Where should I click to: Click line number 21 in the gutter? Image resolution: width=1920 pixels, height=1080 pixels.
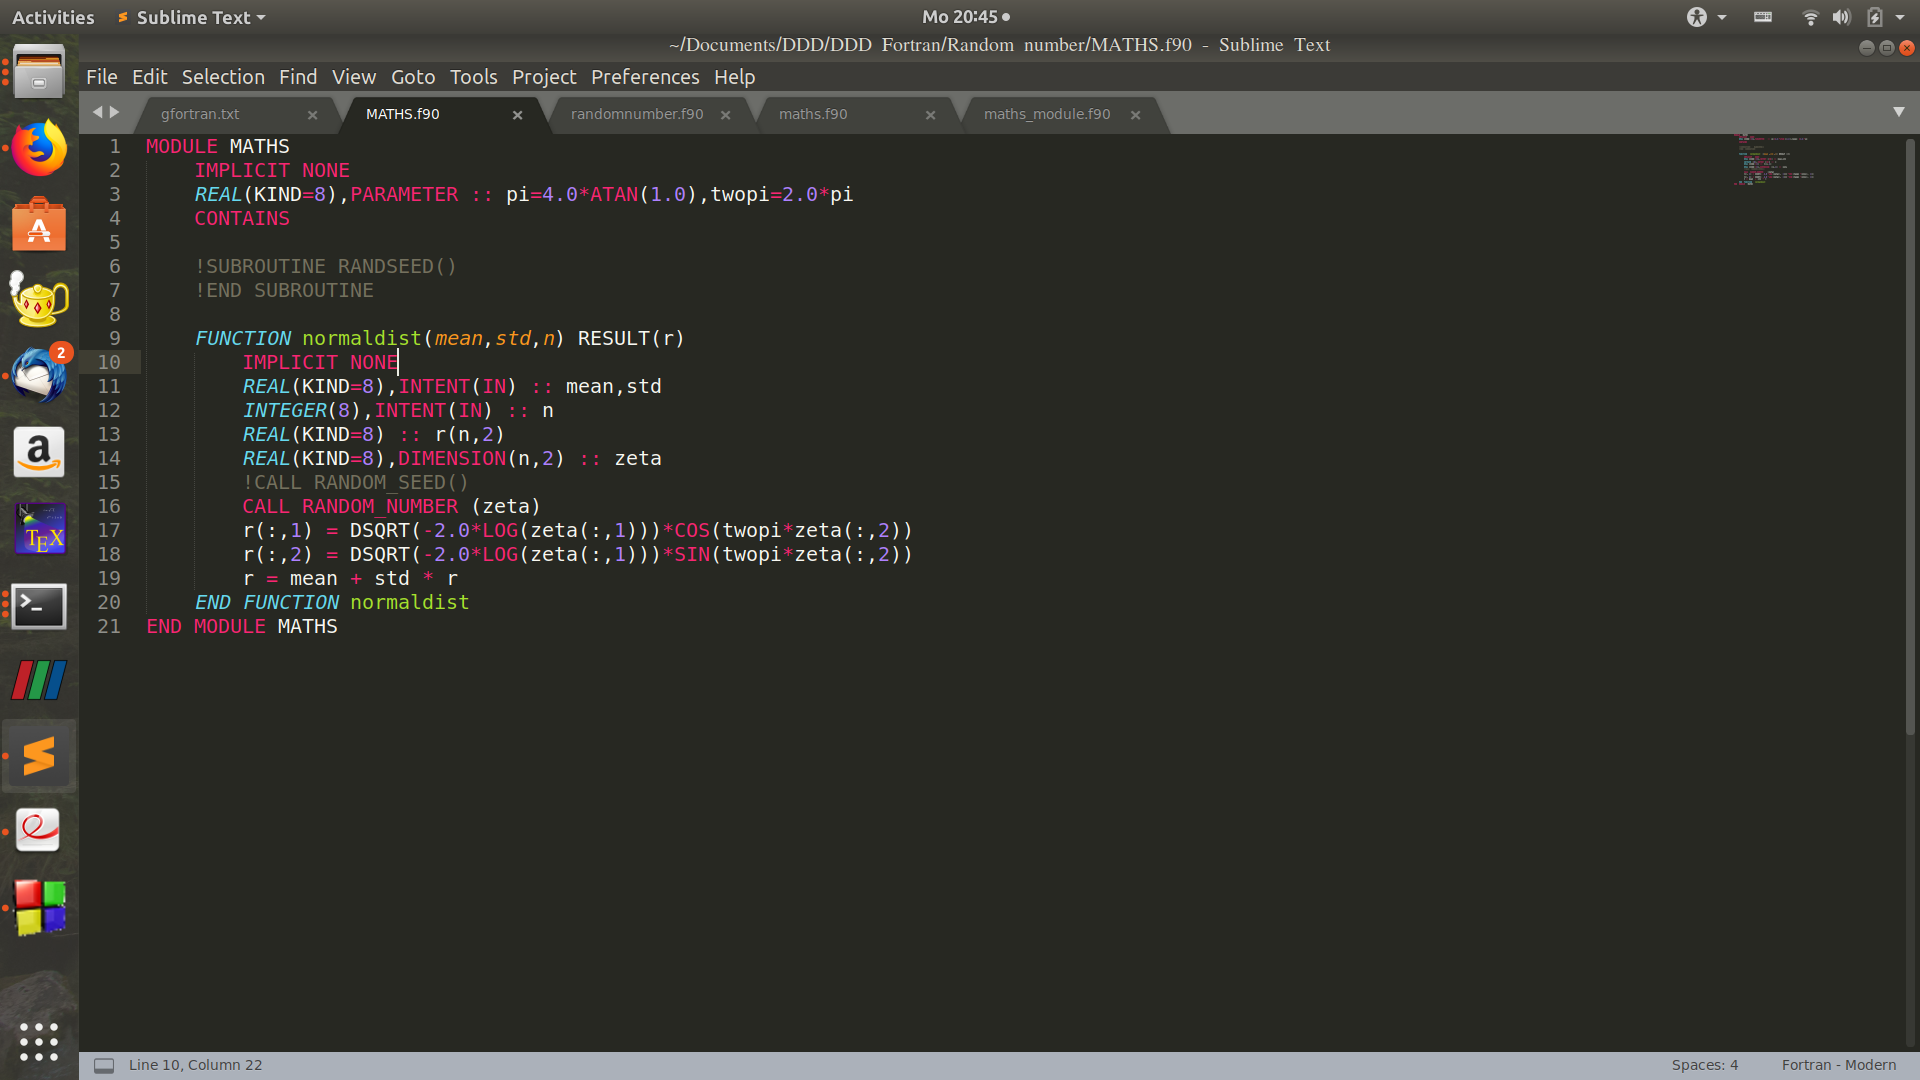pos(109,626)
